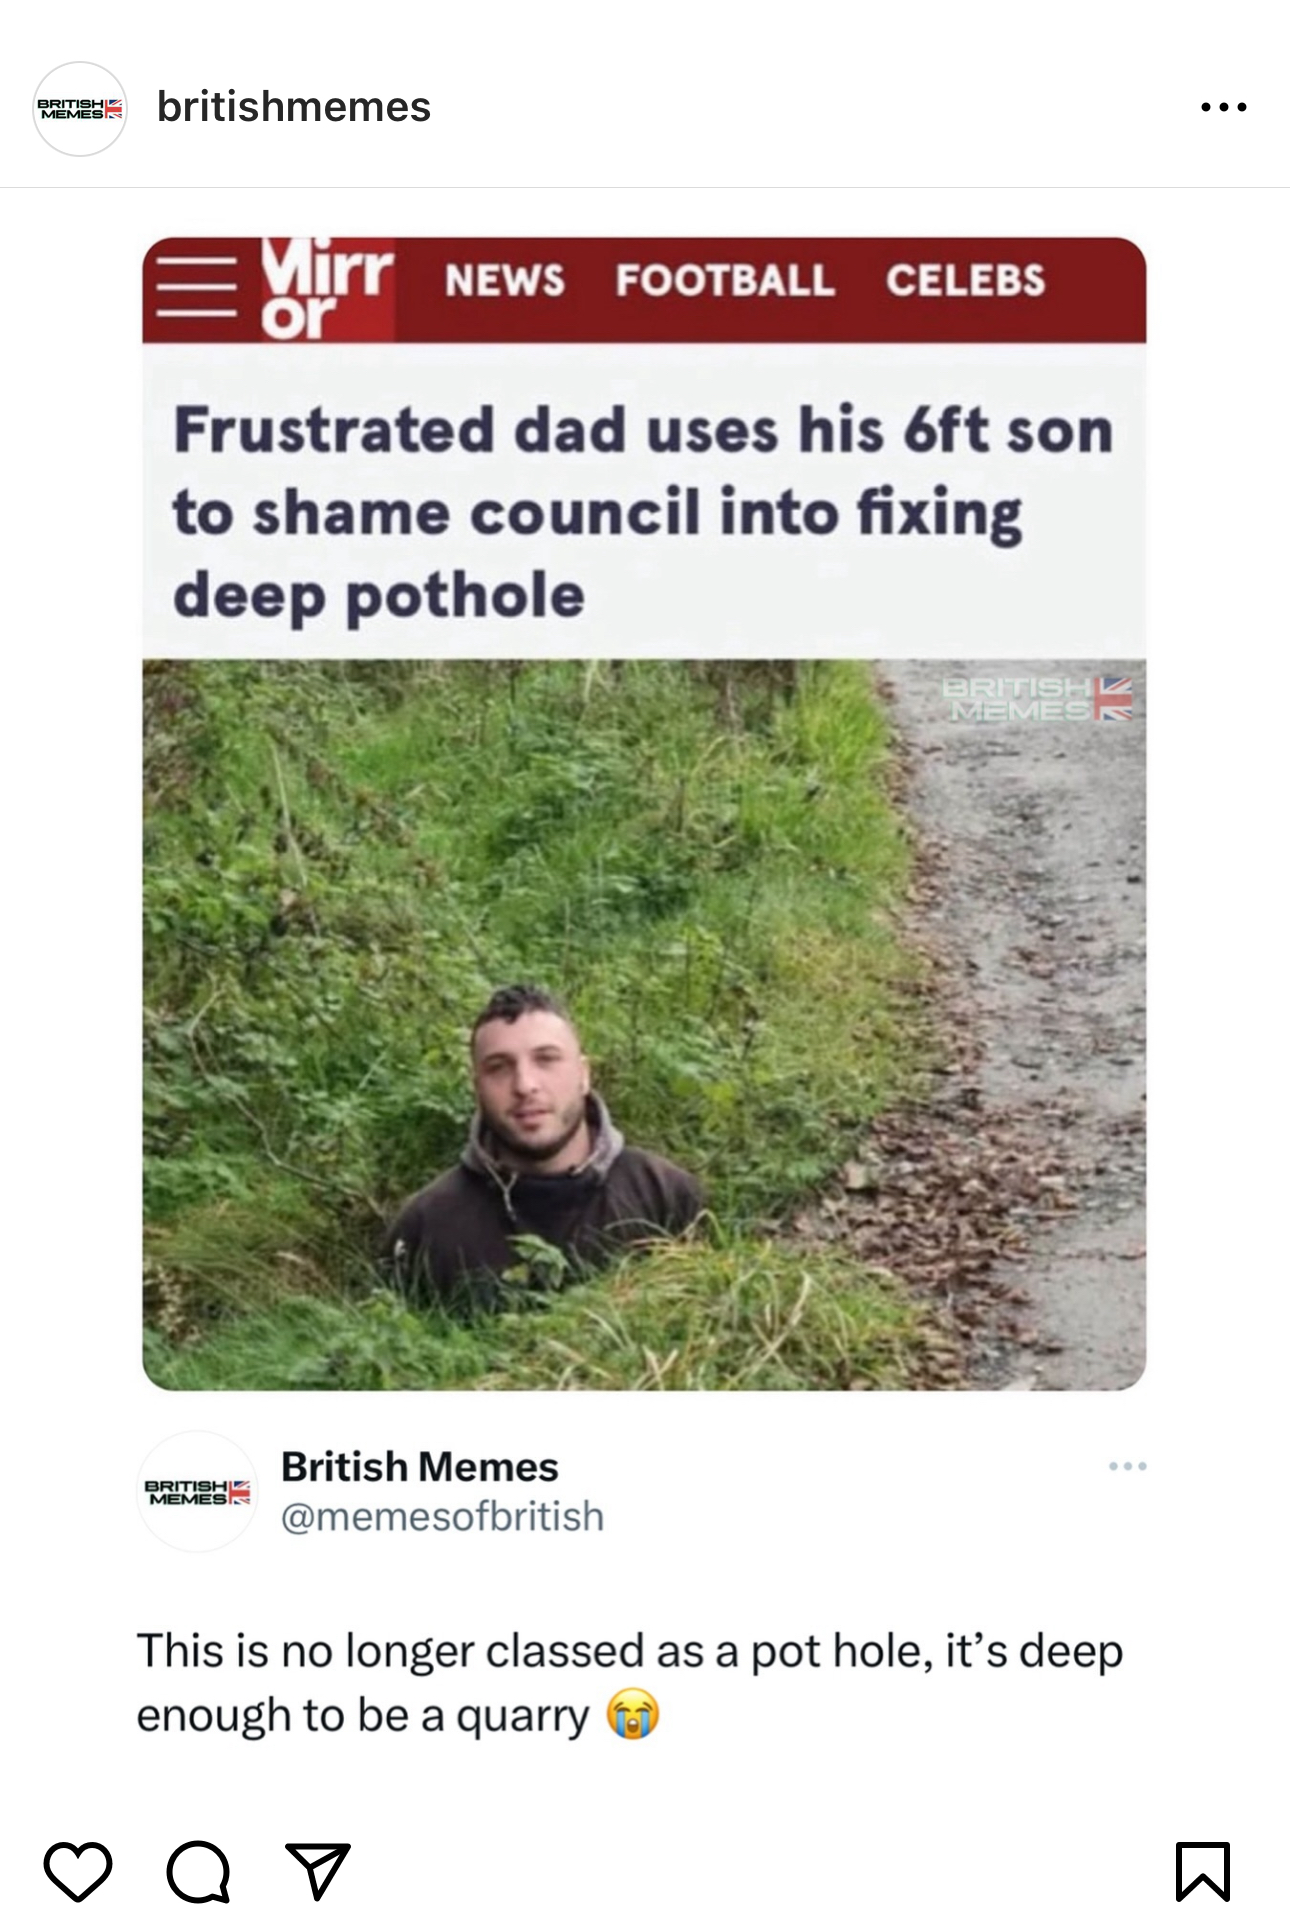This screenshot has width=1290, height=1925.
Task: Select FOOTBALL tab in Mirror header
Action: [x=725, y=280]
